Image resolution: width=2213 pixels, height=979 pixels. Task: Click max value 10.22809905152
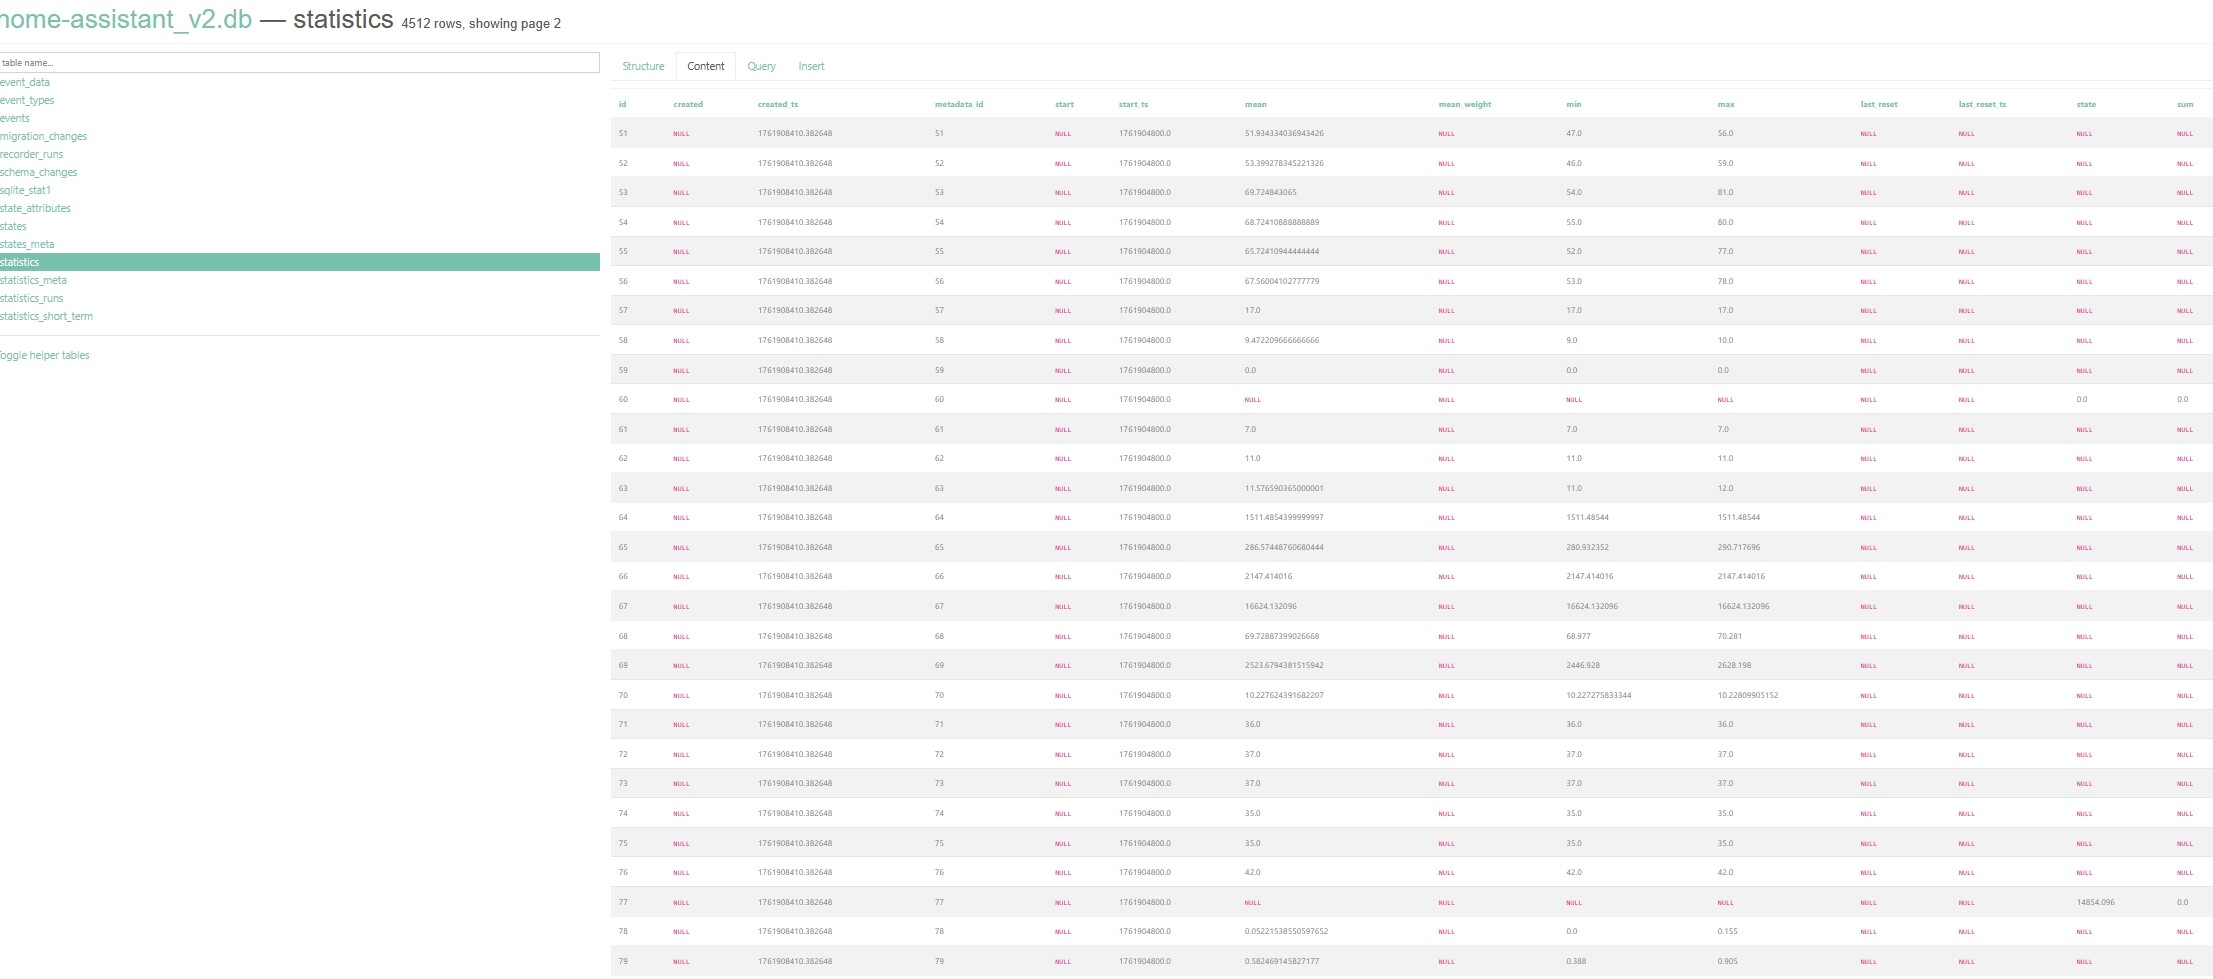click(1748, 695)
